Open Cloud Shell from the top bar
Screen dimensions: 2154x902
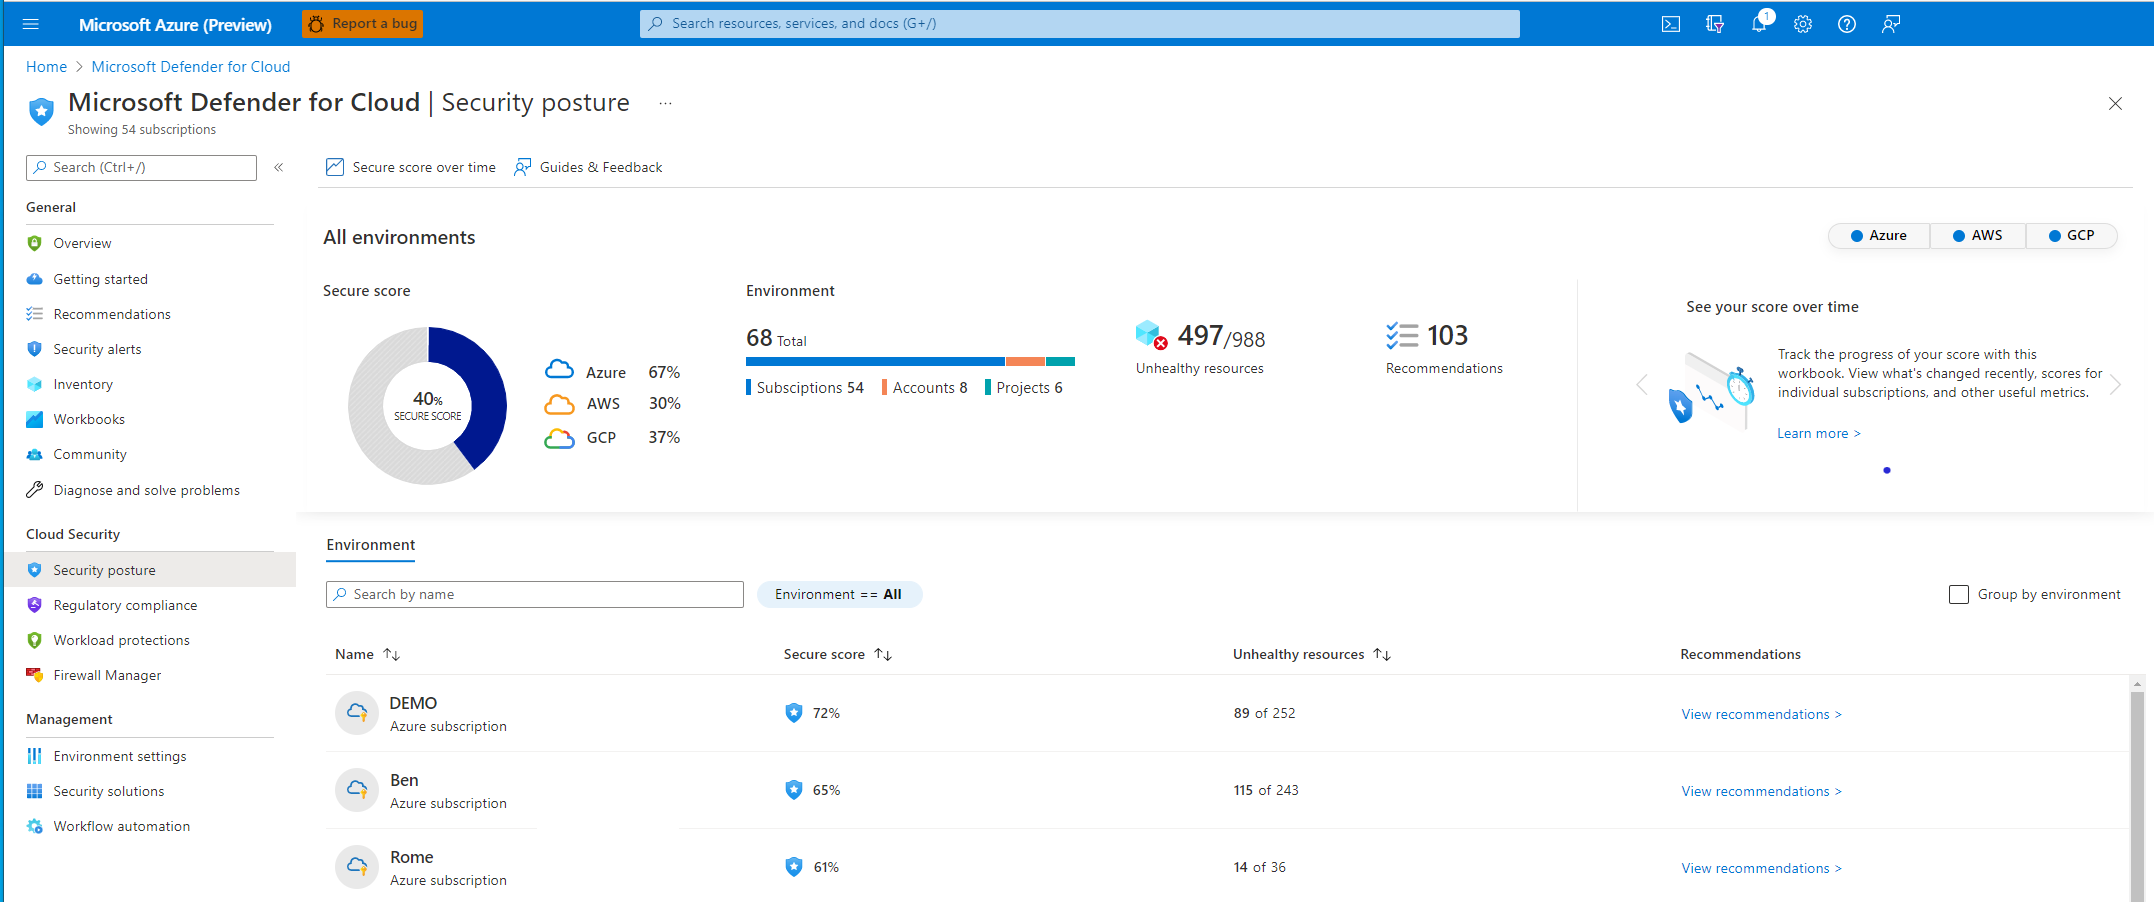click(1671, 24)
